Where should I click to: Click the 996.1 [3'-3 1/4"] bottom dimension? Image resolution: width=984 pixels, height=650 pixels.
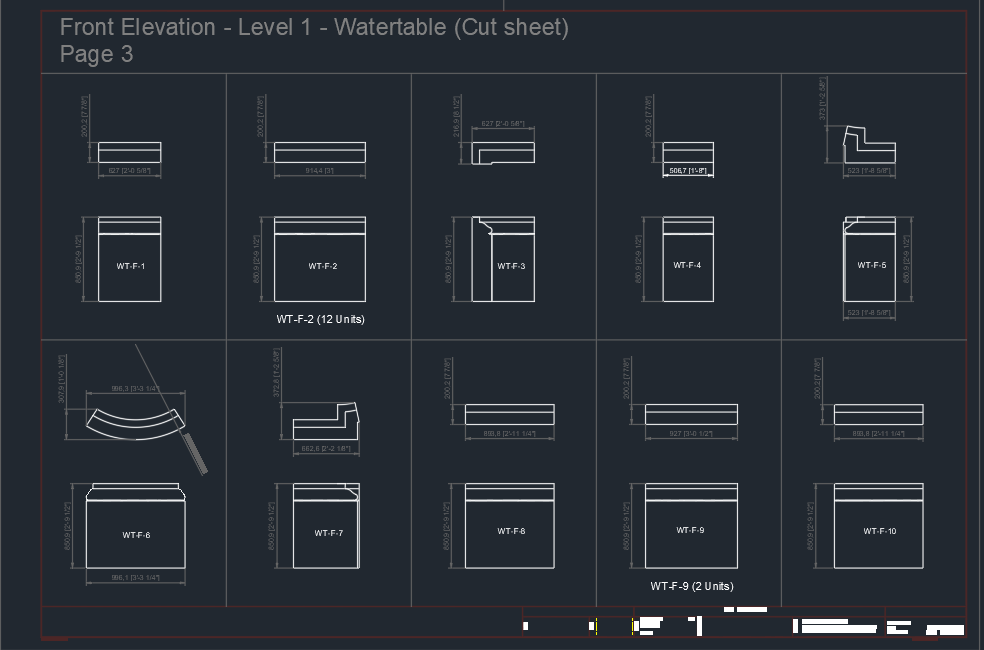click(136, 578)
